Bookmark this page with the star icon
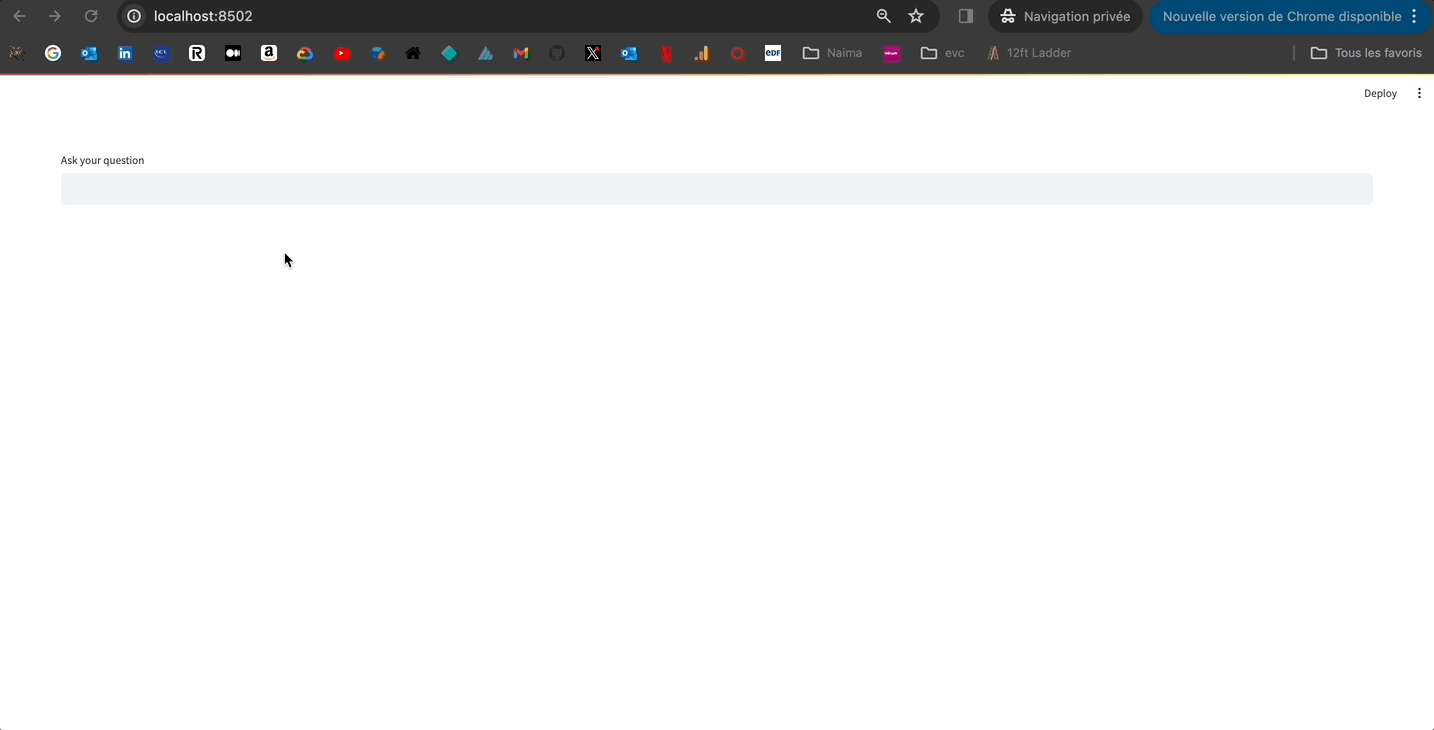Image resolution: width=1434 pixels, height=730 pixels. click(x=916, y=16)
